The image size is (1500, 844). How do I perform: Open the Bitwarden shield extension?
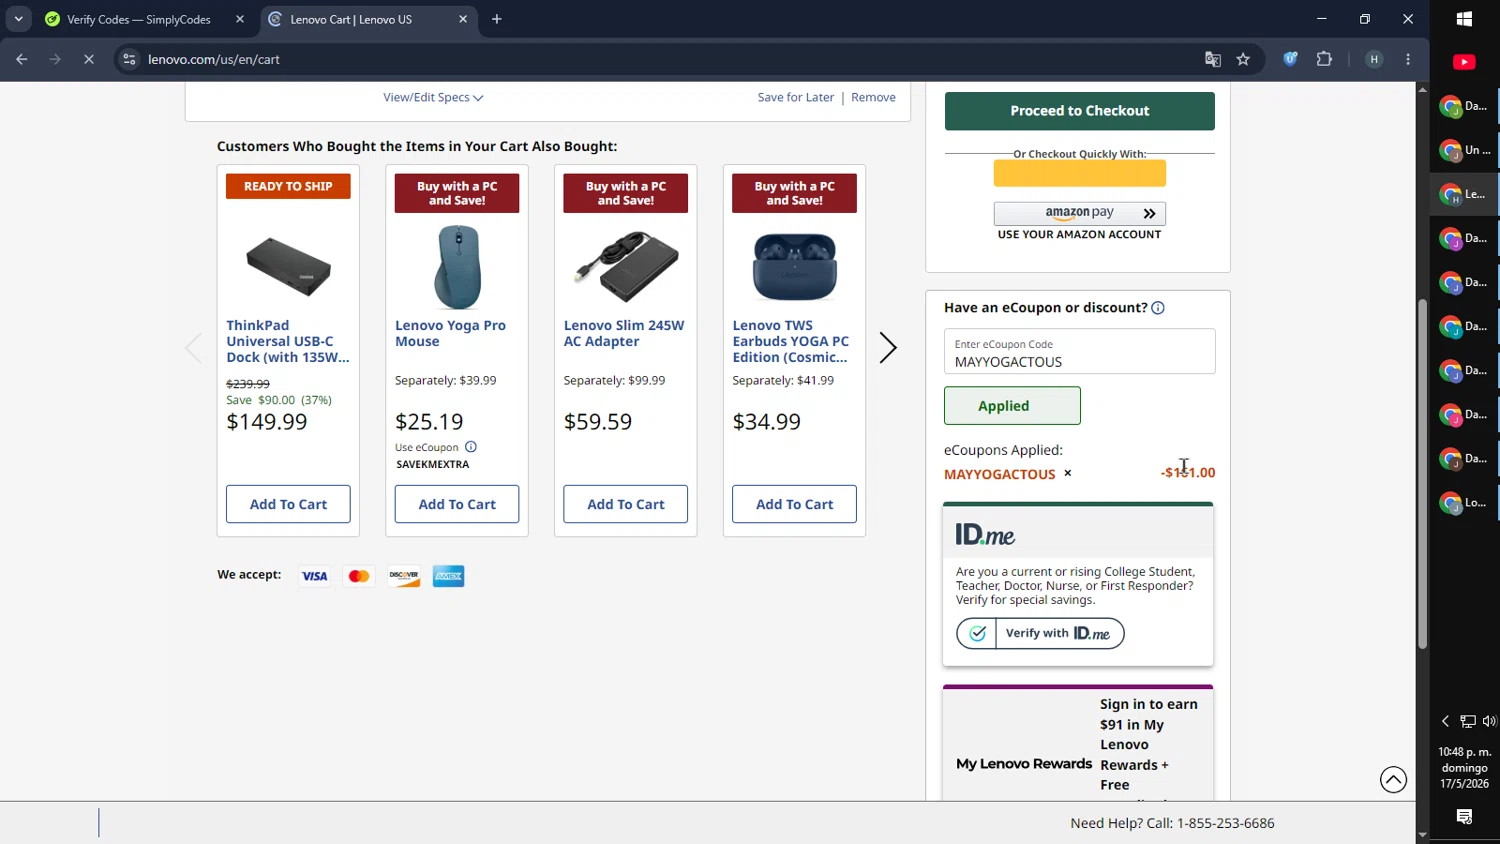(x=1291, y=59)
